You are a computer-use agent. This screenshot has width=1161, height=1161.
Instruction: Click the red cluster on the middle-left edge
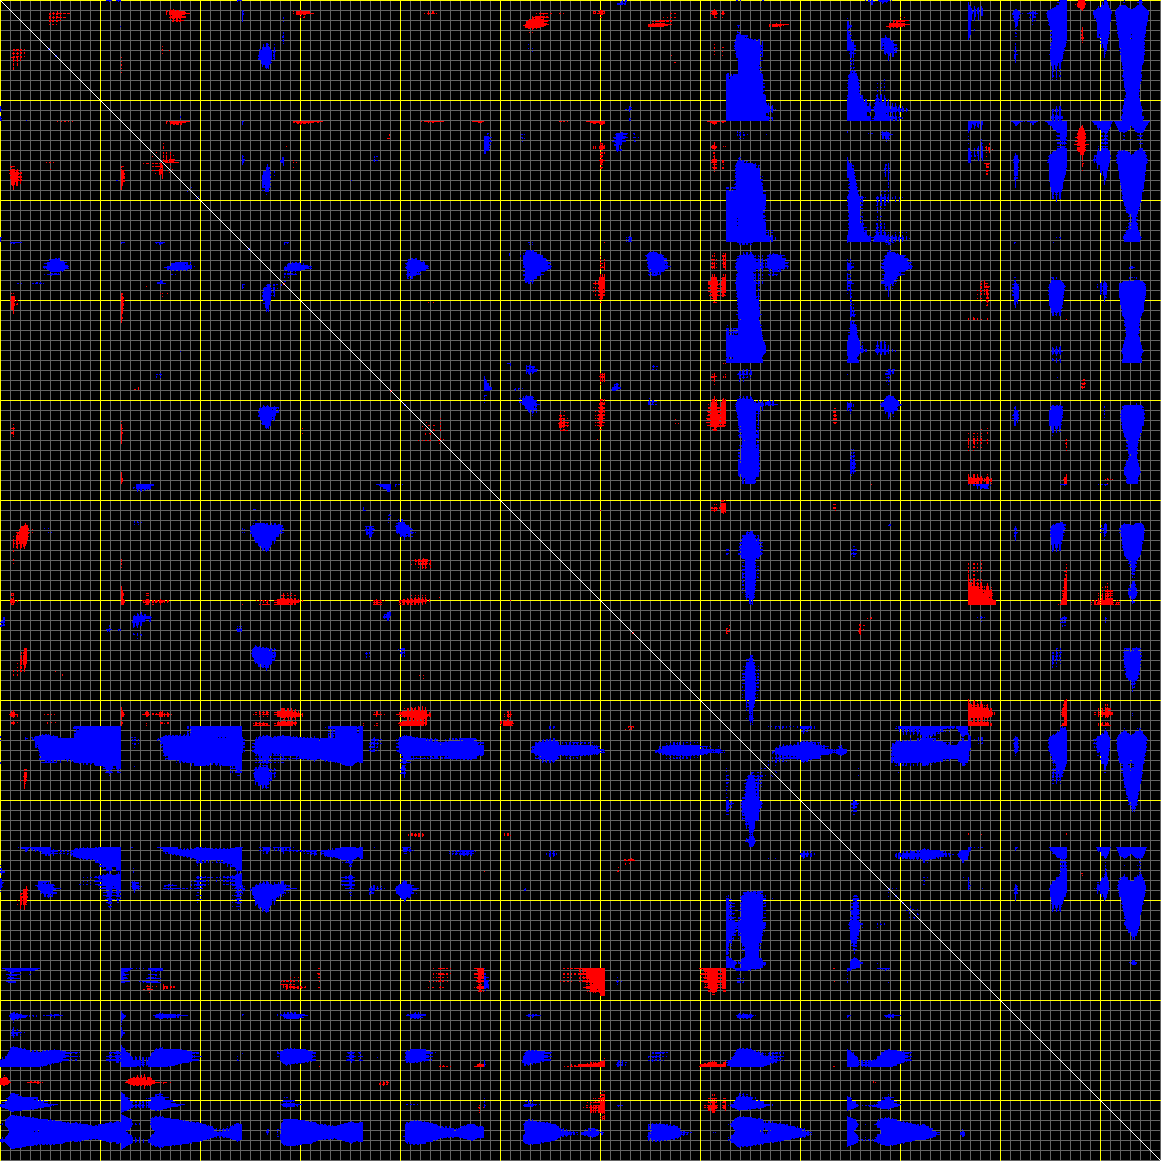tap(21, 536)
